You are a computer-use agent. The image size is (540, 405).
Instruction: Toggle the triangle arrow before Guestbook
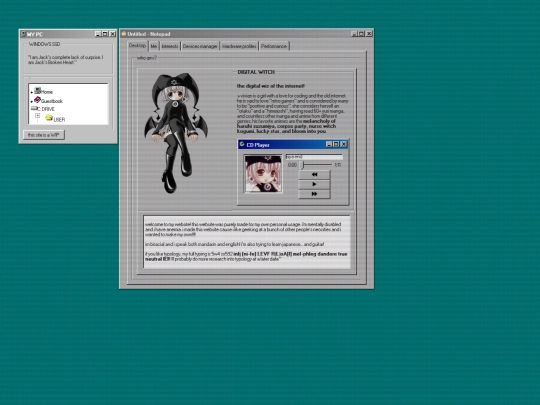(32, 101)
